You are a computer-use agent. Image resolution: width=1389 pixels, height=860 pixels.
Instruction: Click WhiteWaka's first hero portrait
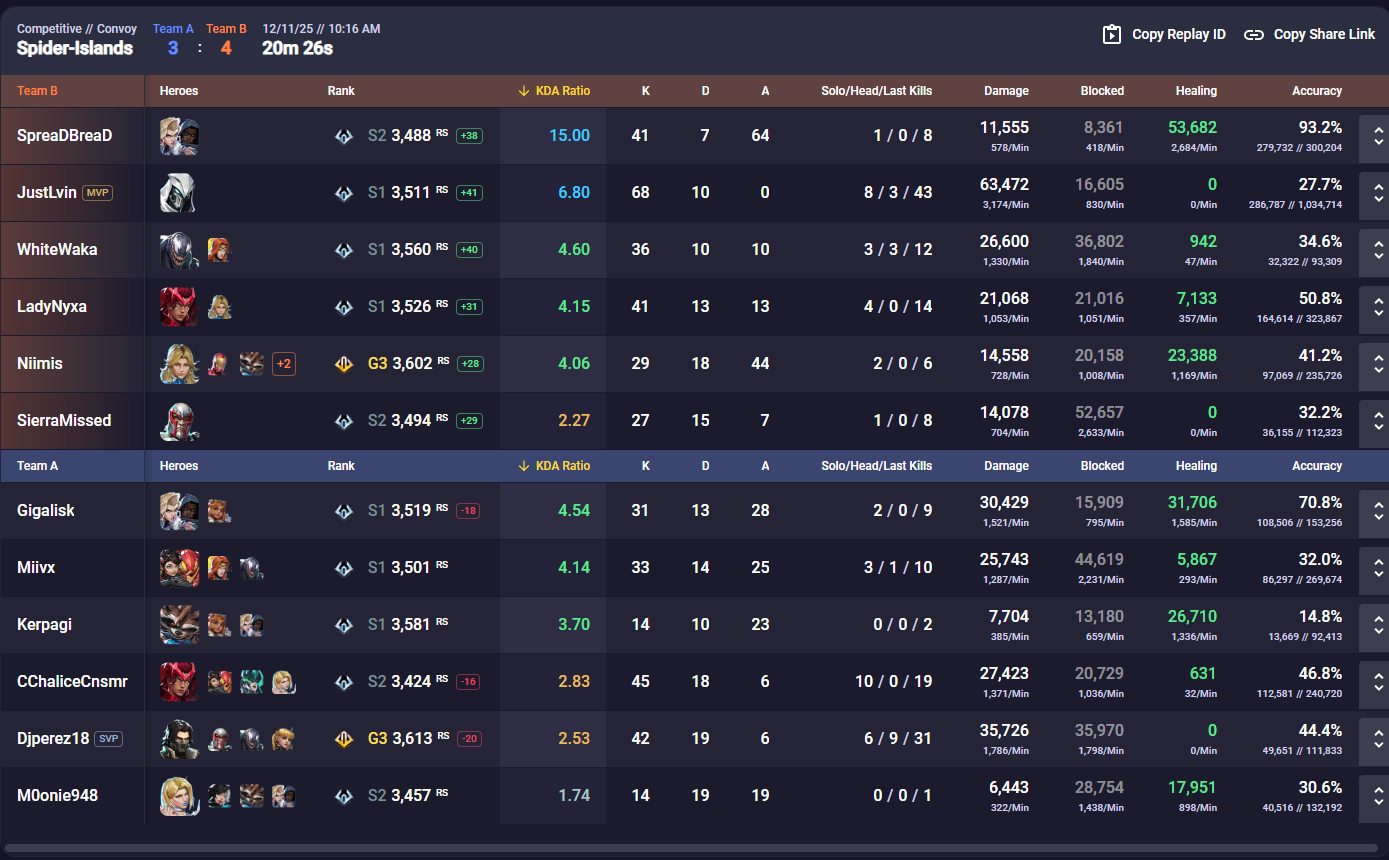pyautogui.click(x=179, y=249)
